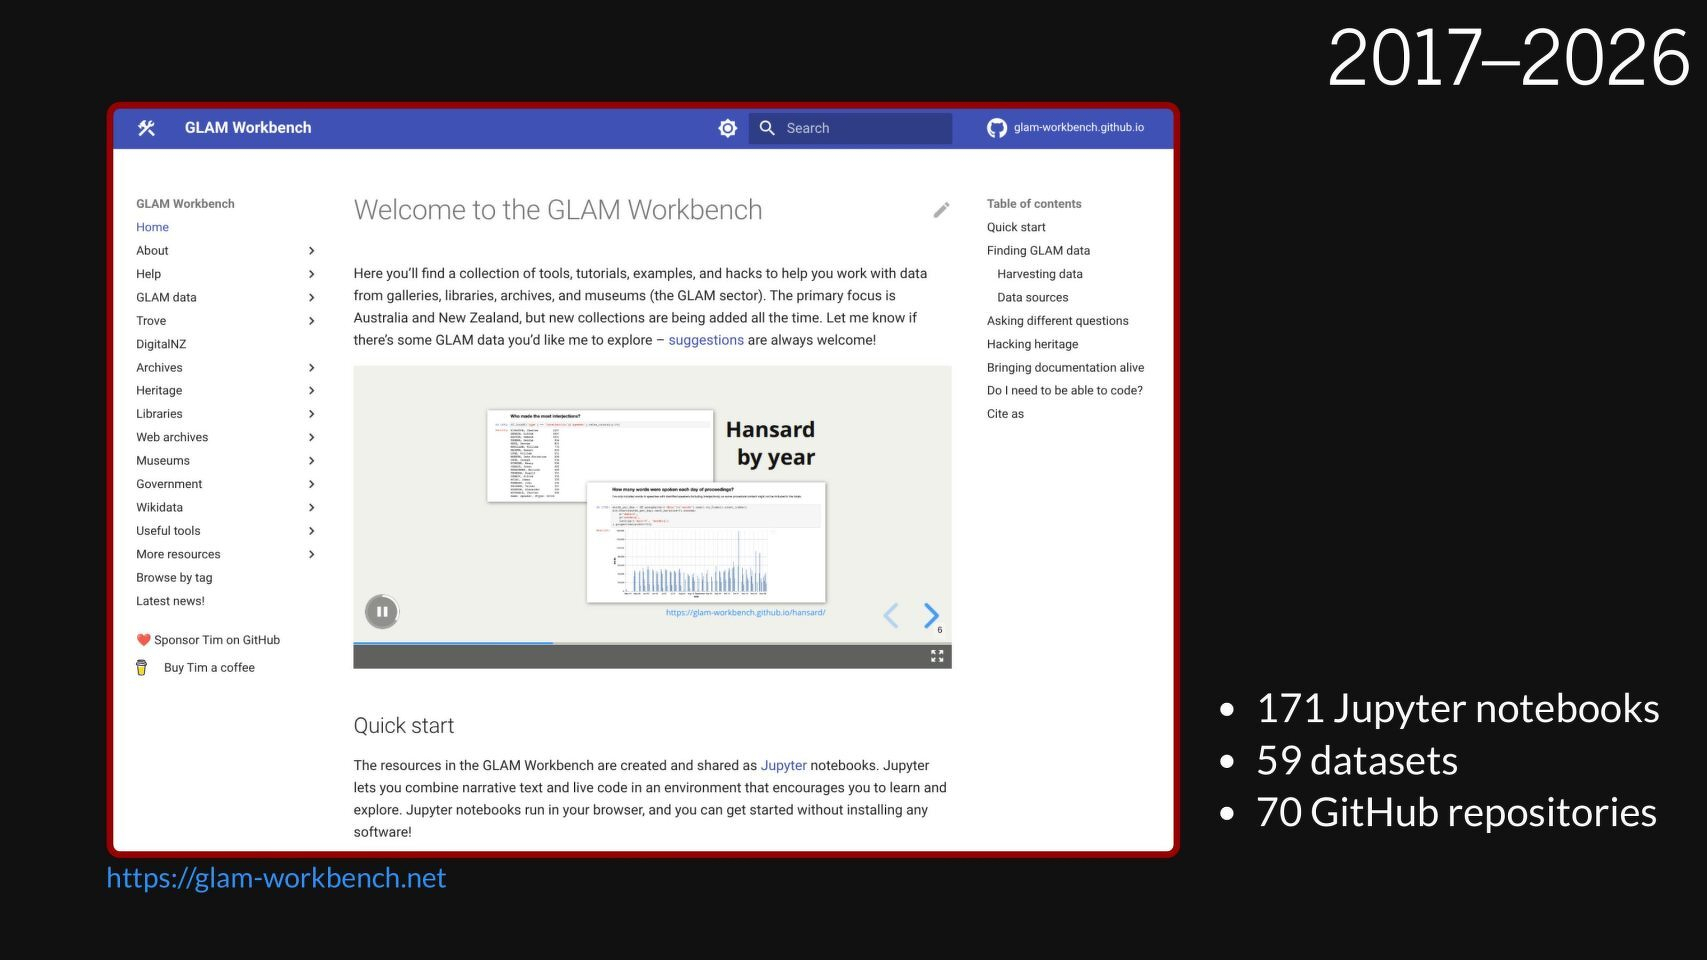Click the GitHub octocat icon in header

tap(997, 128)
